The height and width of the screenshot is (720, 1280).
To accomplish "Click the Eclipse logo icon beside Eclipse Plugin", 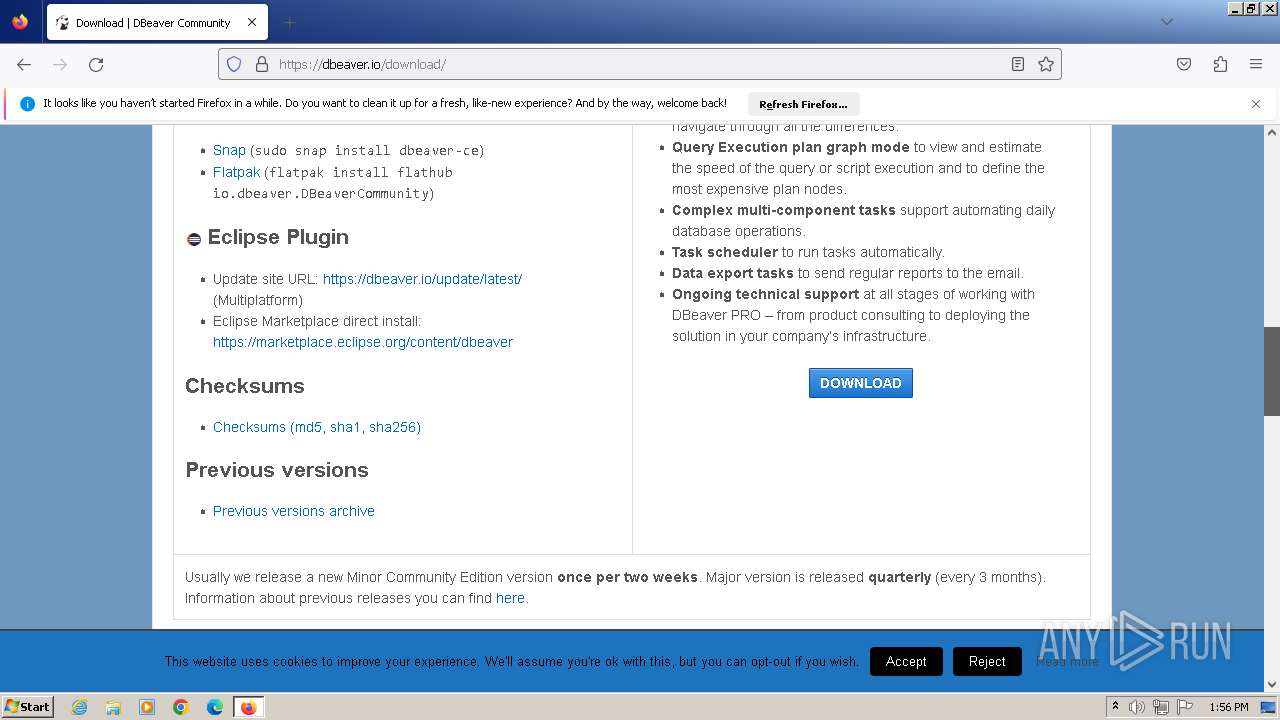I will tap(194, 239).
